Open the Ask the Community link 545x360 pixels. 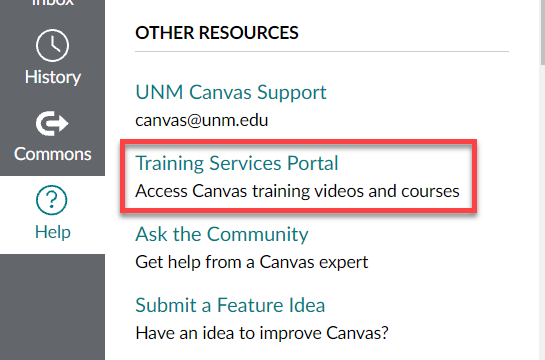pyautogui.click(x=222, y=234)
